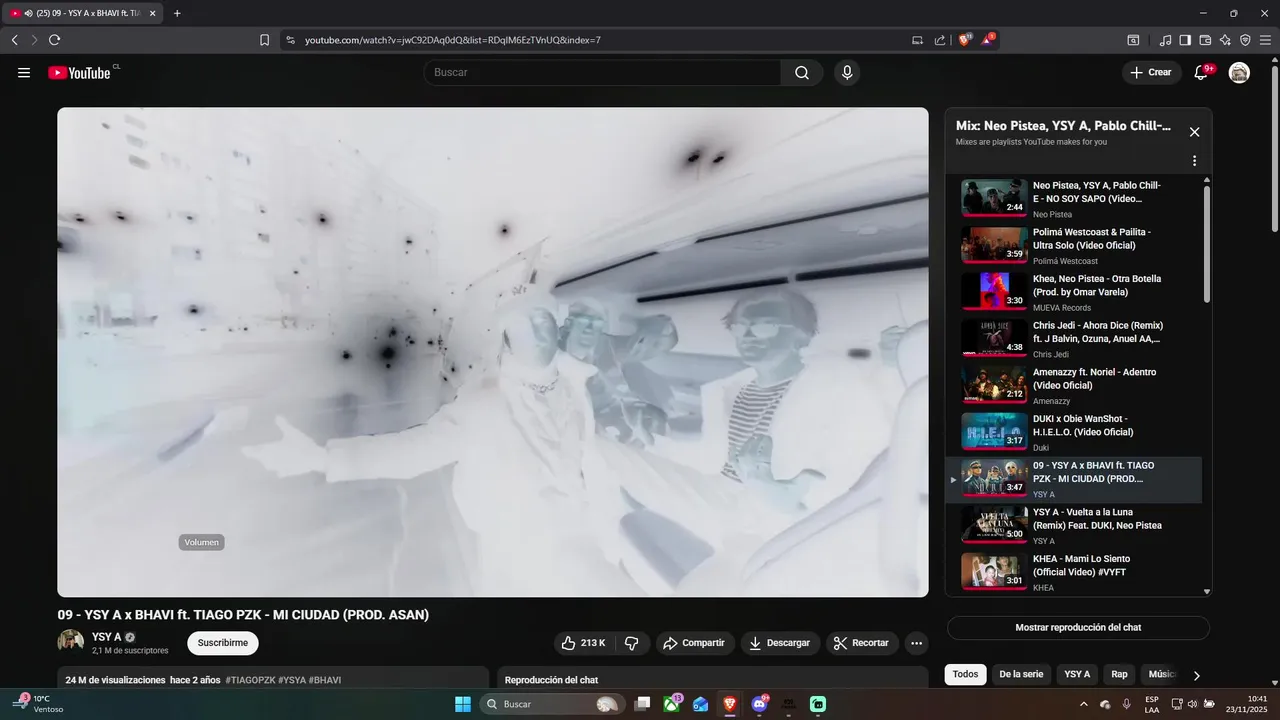The height and width of the screenshot is (720, 1280).
Task: Open Leo AI sparkle icon
Action: pos(1225,40)
